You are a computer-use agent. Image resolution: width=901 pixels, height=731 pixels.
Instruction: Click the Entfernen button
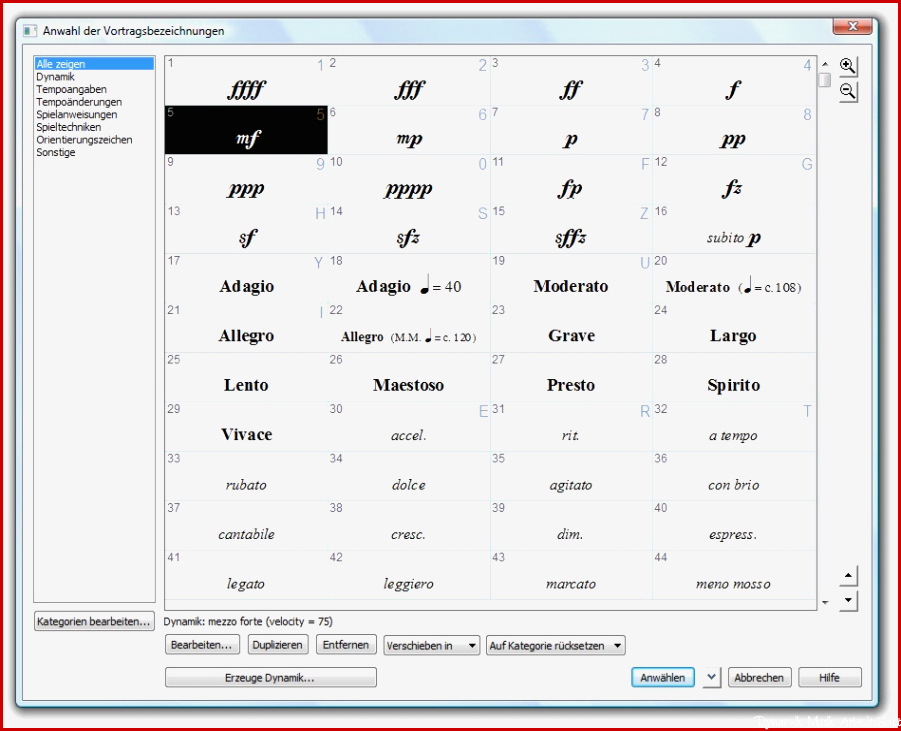[x=346, y=645]
